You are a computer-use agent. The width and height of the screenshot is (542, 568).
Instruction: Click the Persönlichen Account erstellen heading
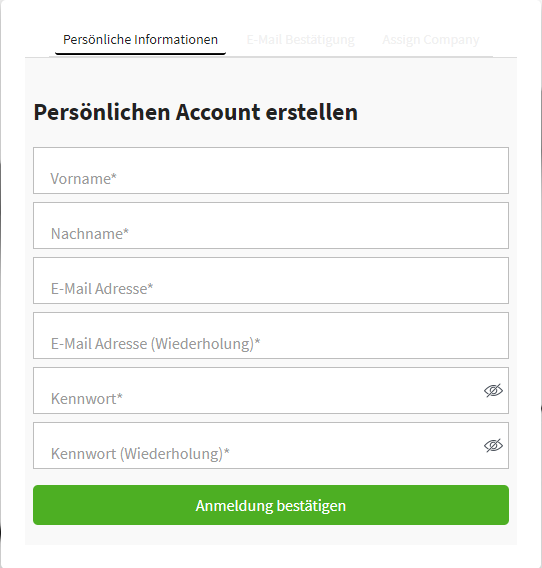tap(196, 112)
